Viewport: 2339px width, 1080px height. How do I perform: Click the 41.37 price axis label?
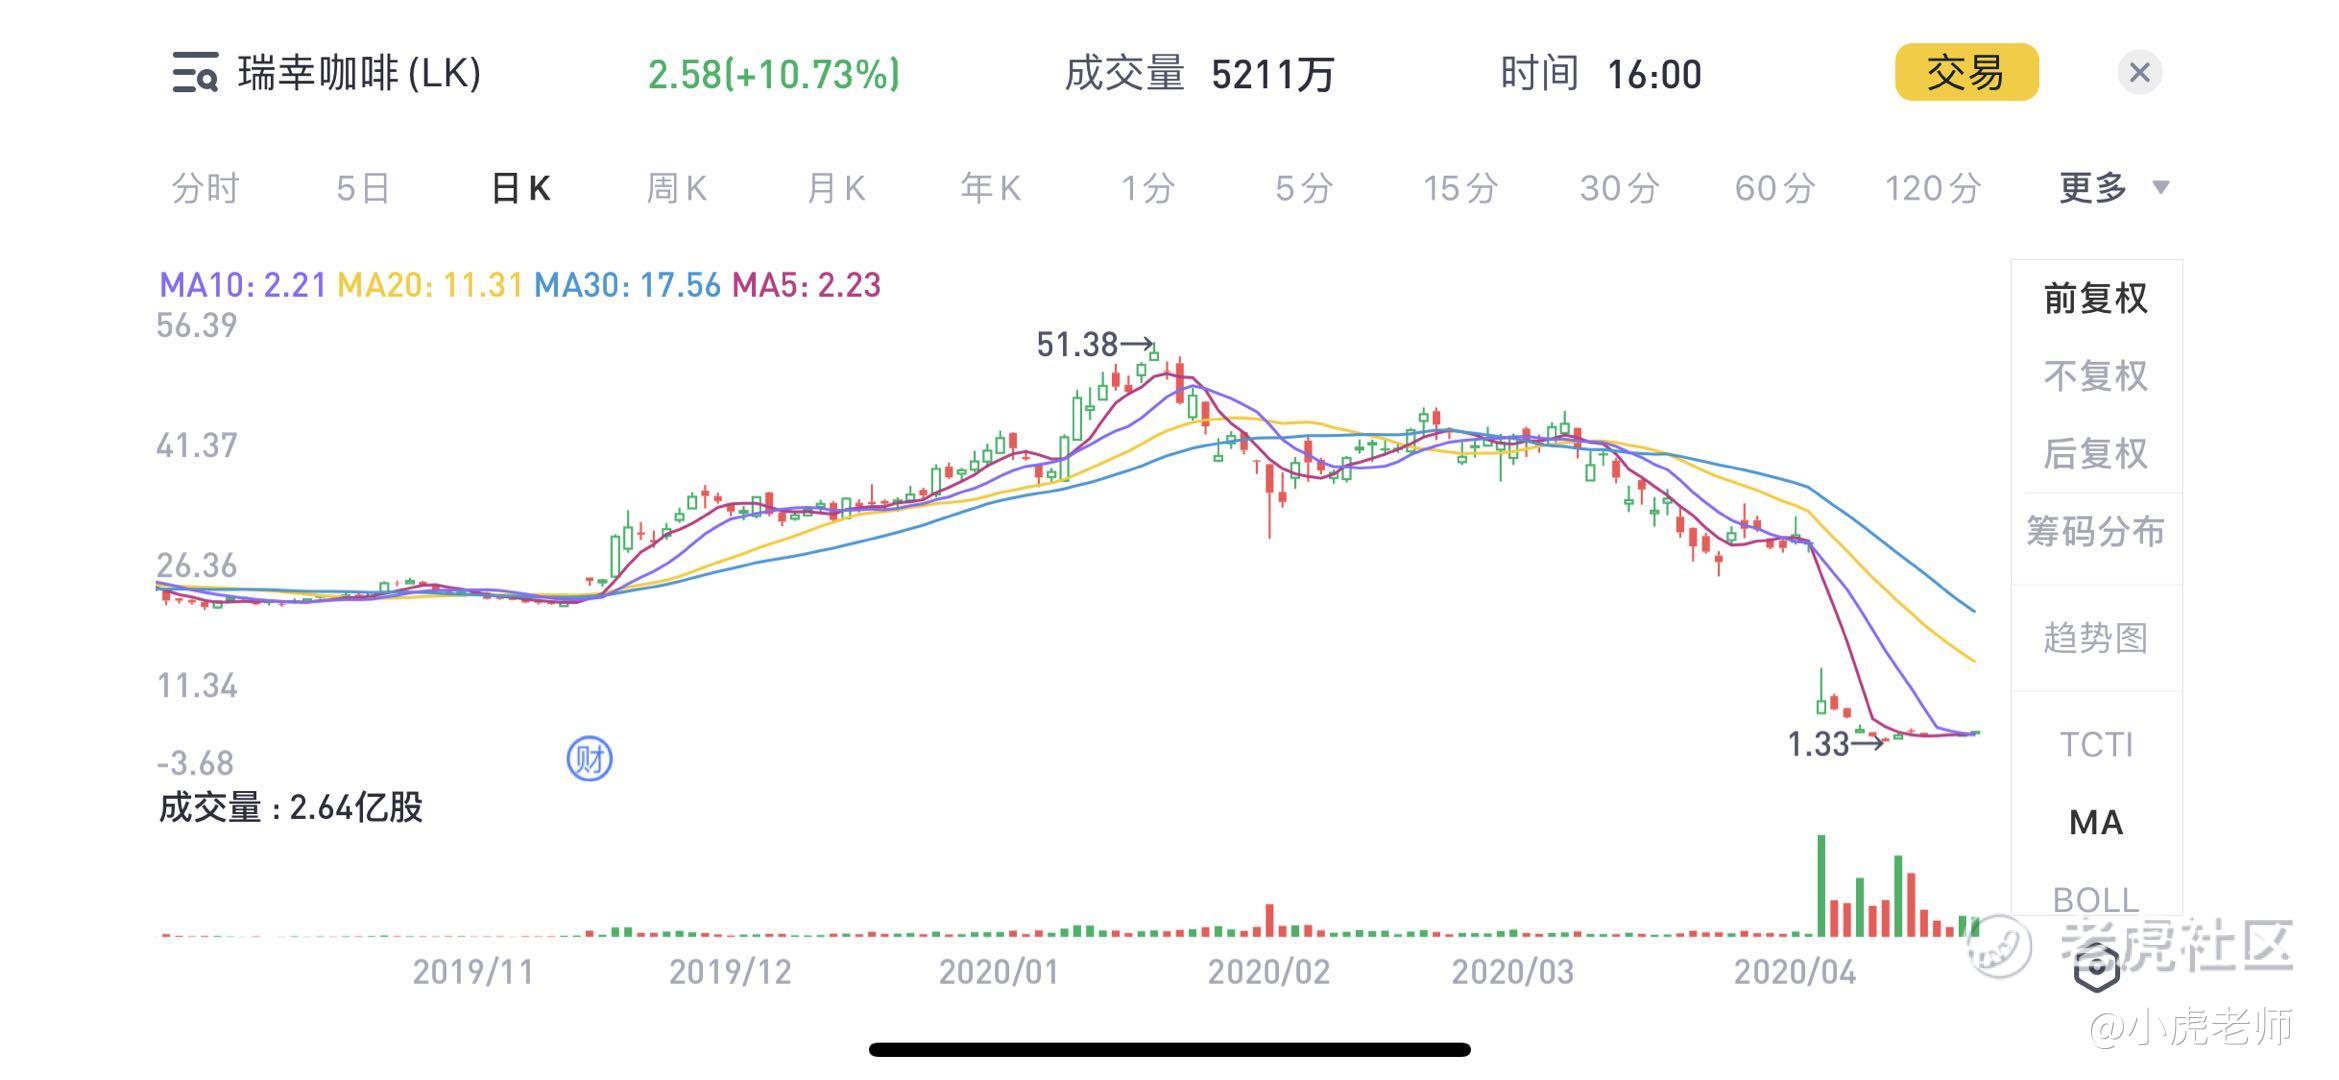coord(197,446)
